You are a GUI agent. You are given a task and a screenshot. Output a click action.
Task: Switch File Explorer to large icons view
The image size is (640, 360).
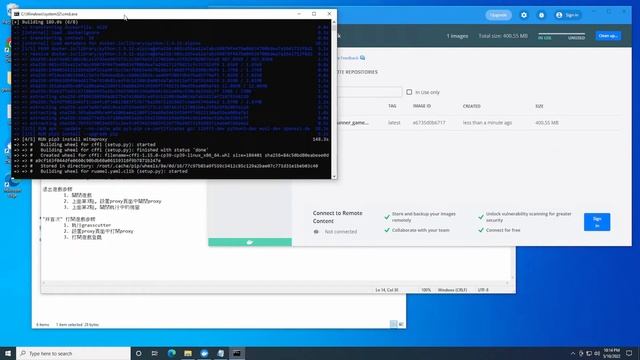click(401, 324)
